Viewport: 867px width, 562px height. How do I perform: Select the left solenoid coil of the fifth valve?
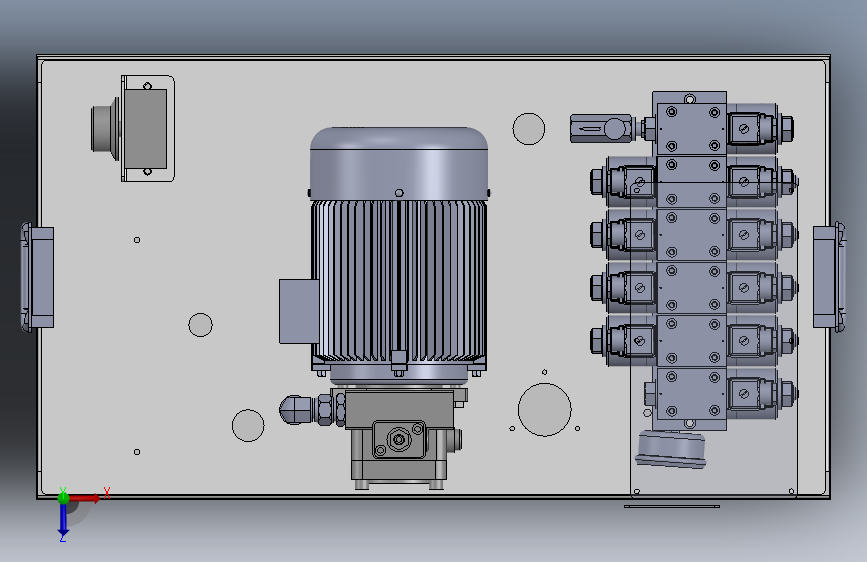pos(631,341)
